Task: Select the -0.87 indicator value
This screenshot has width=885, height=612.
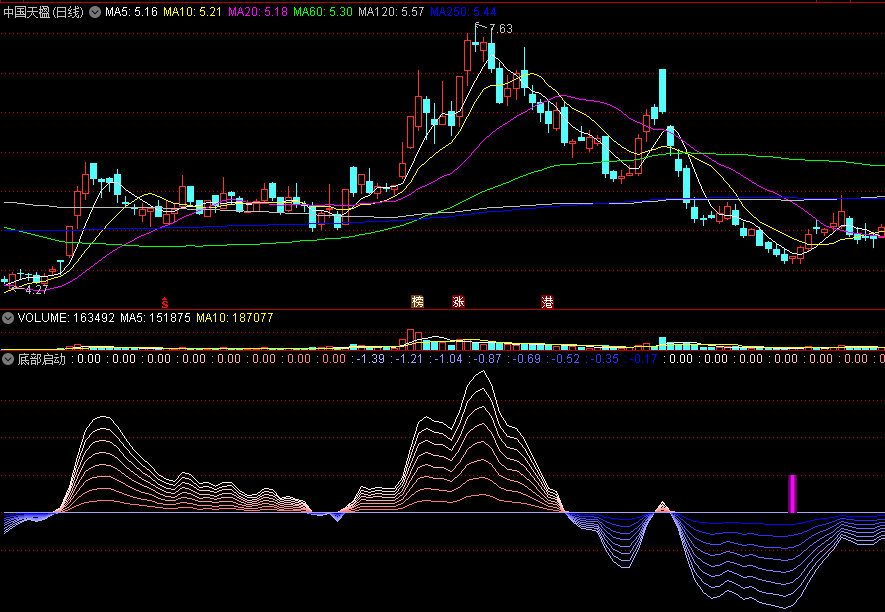Action: pos(487,359)
